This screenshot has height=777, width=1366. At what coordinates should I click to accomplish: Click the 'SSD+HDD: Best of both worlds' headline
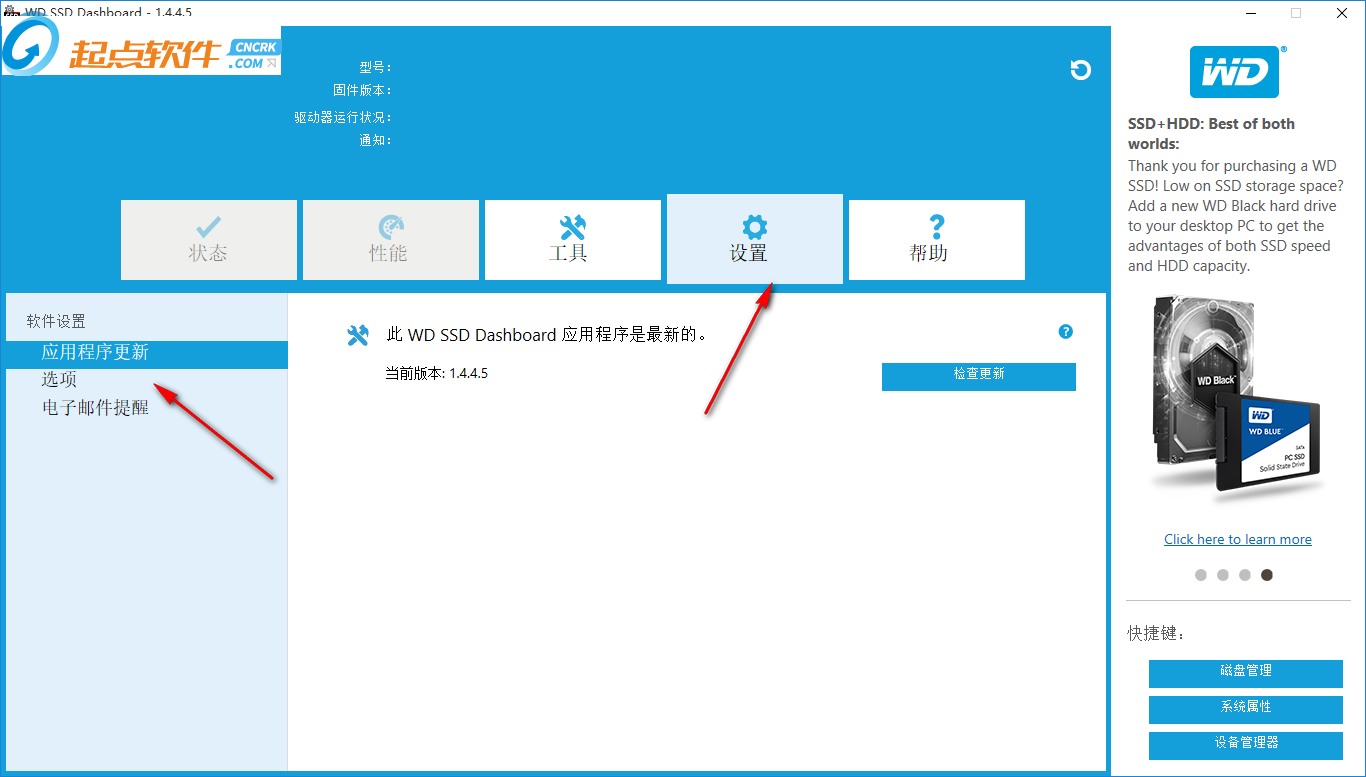(1211, 134)
